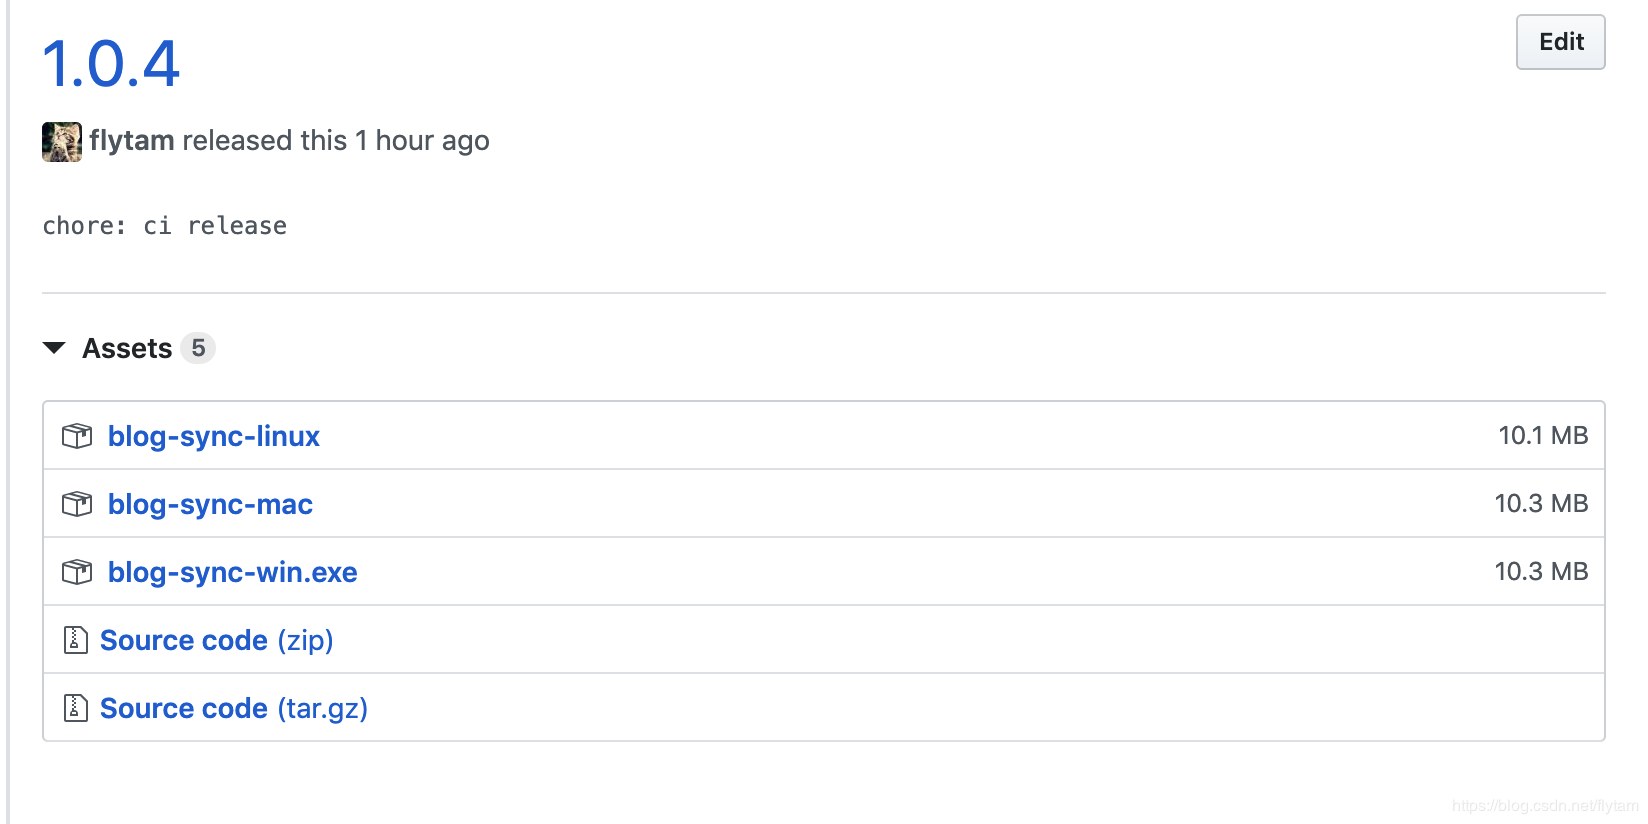
Task: Download the blog-sync-mac binary
Action: (x=210, y=504)
